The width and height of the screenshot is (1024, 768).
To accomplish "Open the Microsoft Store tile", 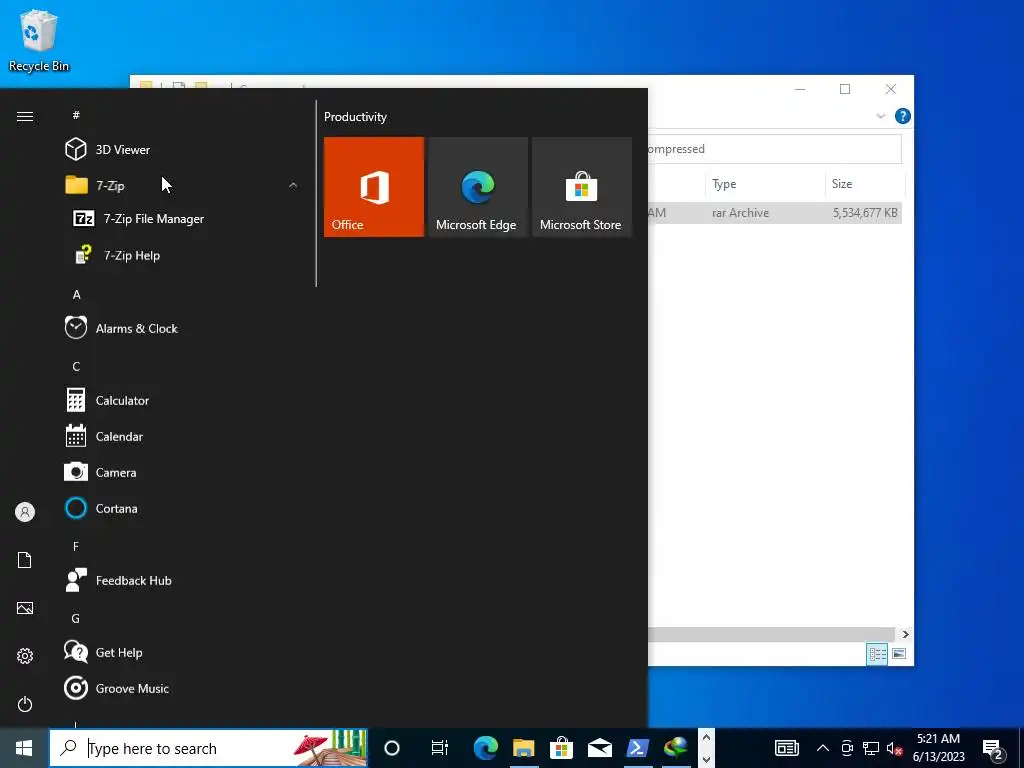I will tap(582, 187).
